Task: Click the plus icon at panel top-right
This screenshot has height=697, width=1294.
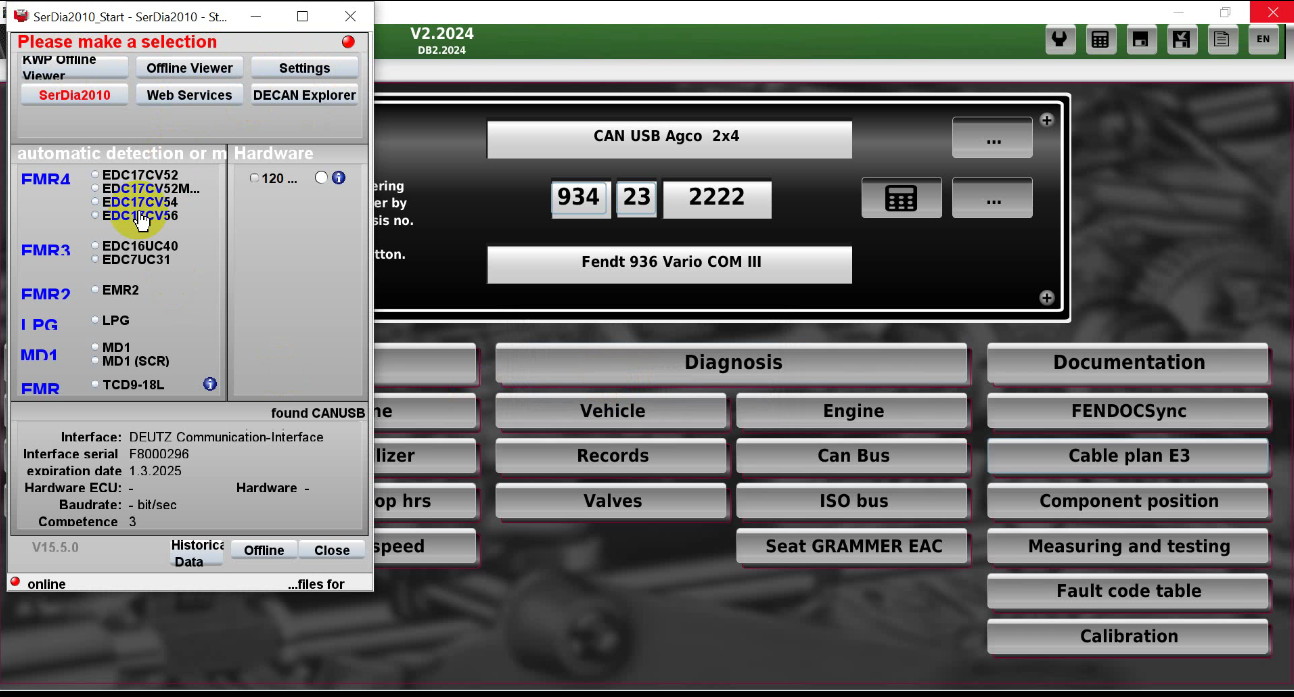Action: [1046, 121]
